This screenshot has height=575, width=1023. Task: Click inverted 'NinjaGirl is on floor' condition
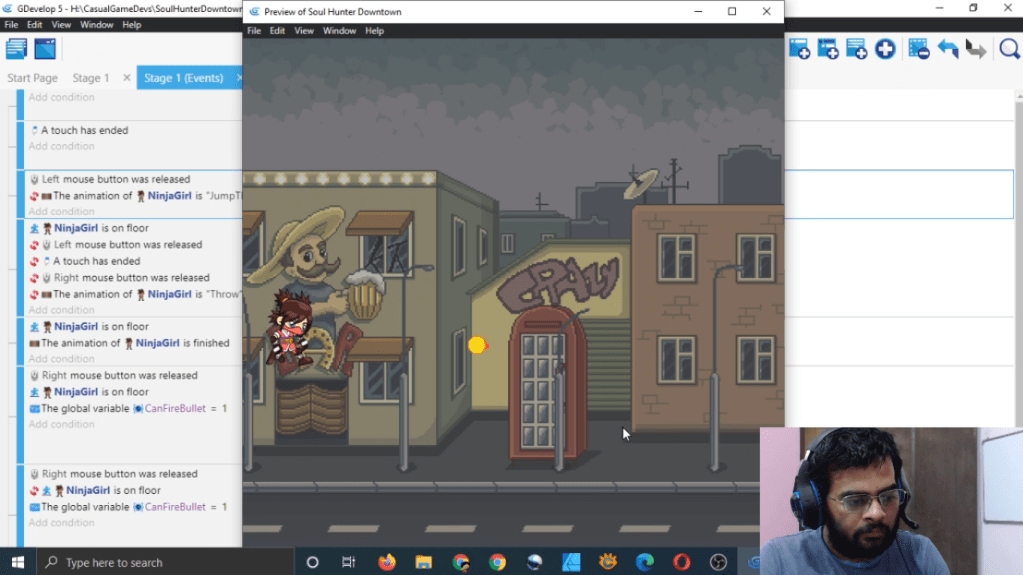coord(95,490)
